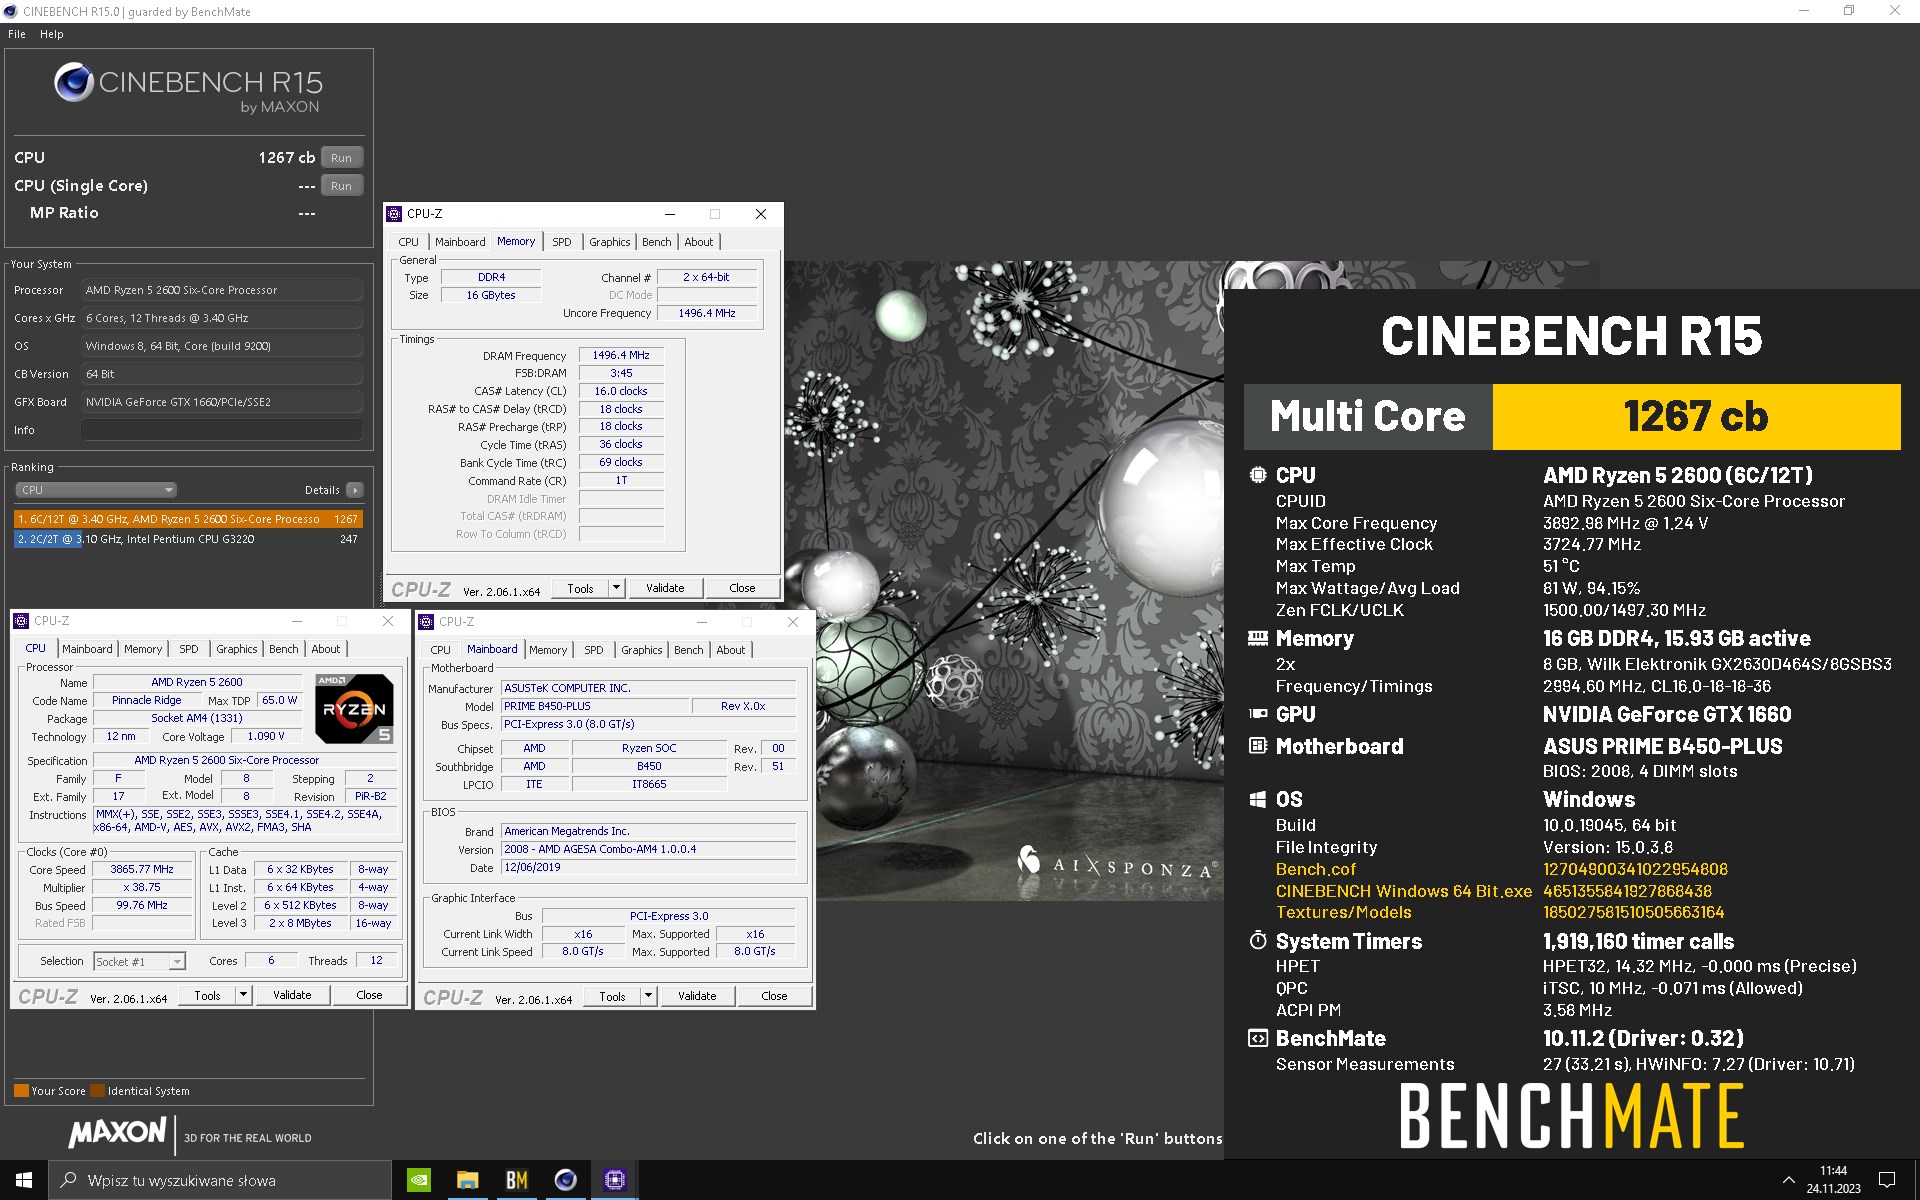Click the AMD Ryzen 5 logo image
1920x1200 pixels.
[x=354, y=709]
